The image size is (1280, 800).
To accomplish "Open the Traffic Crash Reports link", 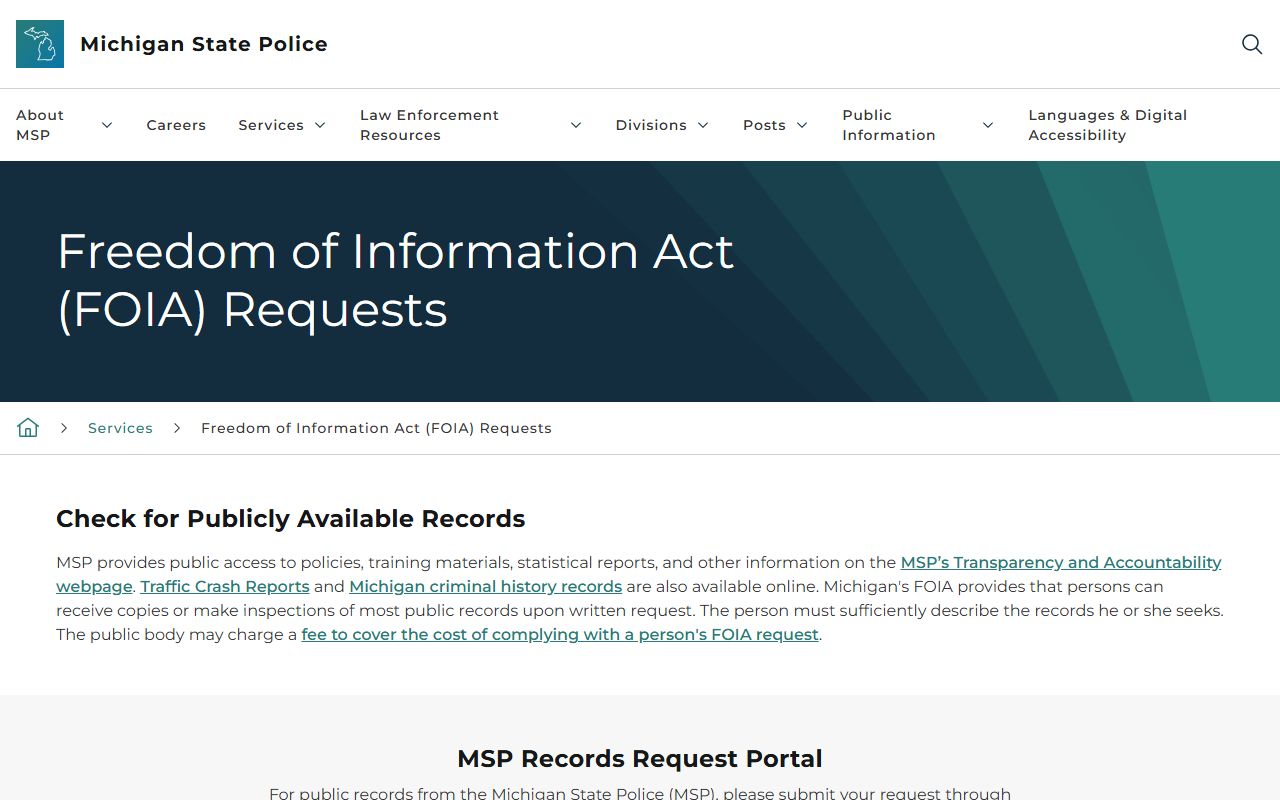I will [x=225, y=586].
